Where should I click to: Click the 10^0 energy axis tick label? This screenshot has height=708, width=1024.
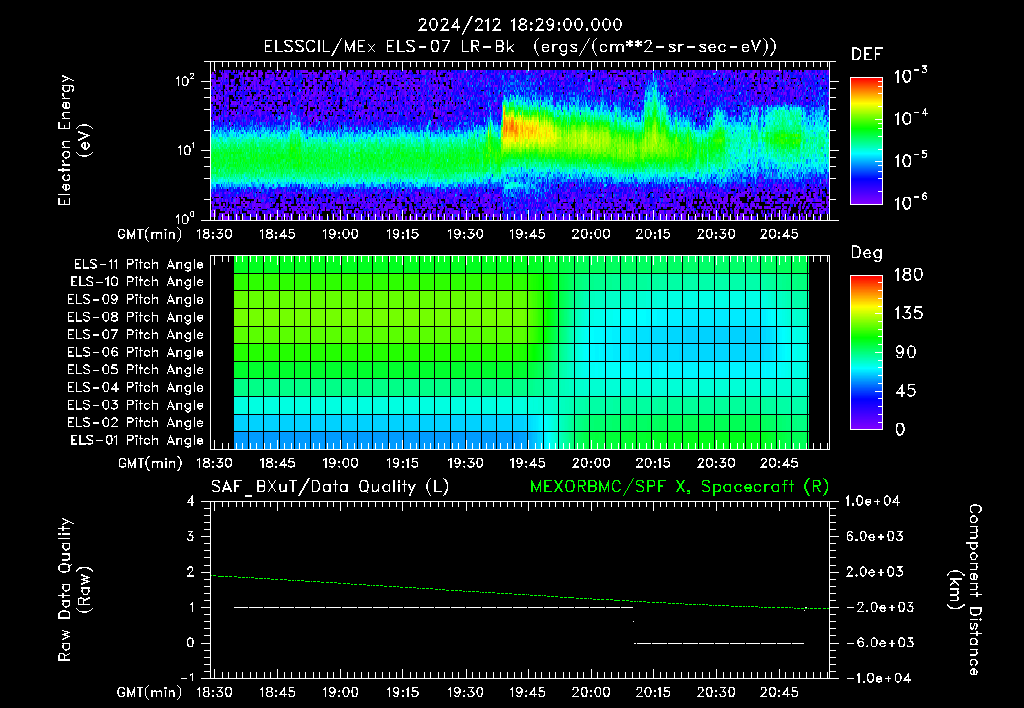[185, 217]
